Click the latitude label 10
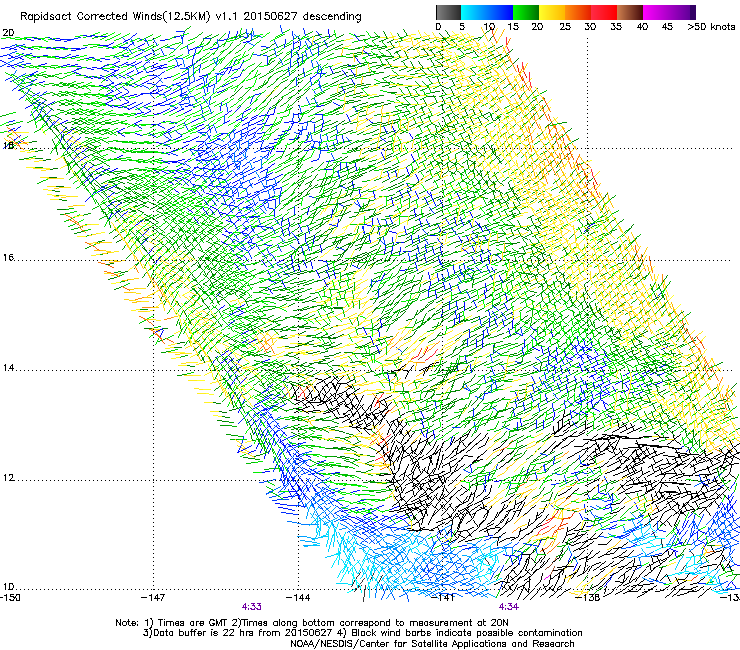The width and height of the screenshot is (740, 650). coord(8,587)
